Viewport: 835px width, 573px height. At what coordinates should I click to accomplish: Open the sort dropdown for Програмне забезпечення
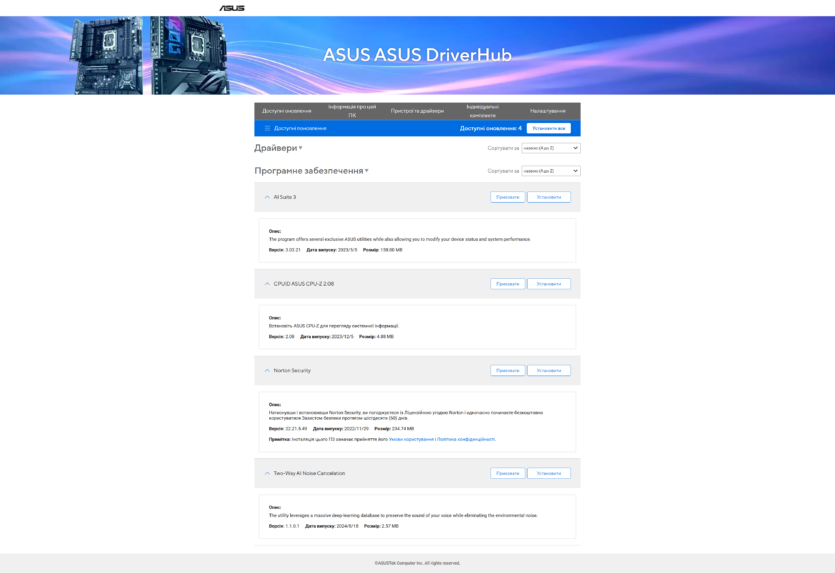[x=551, y=171]
